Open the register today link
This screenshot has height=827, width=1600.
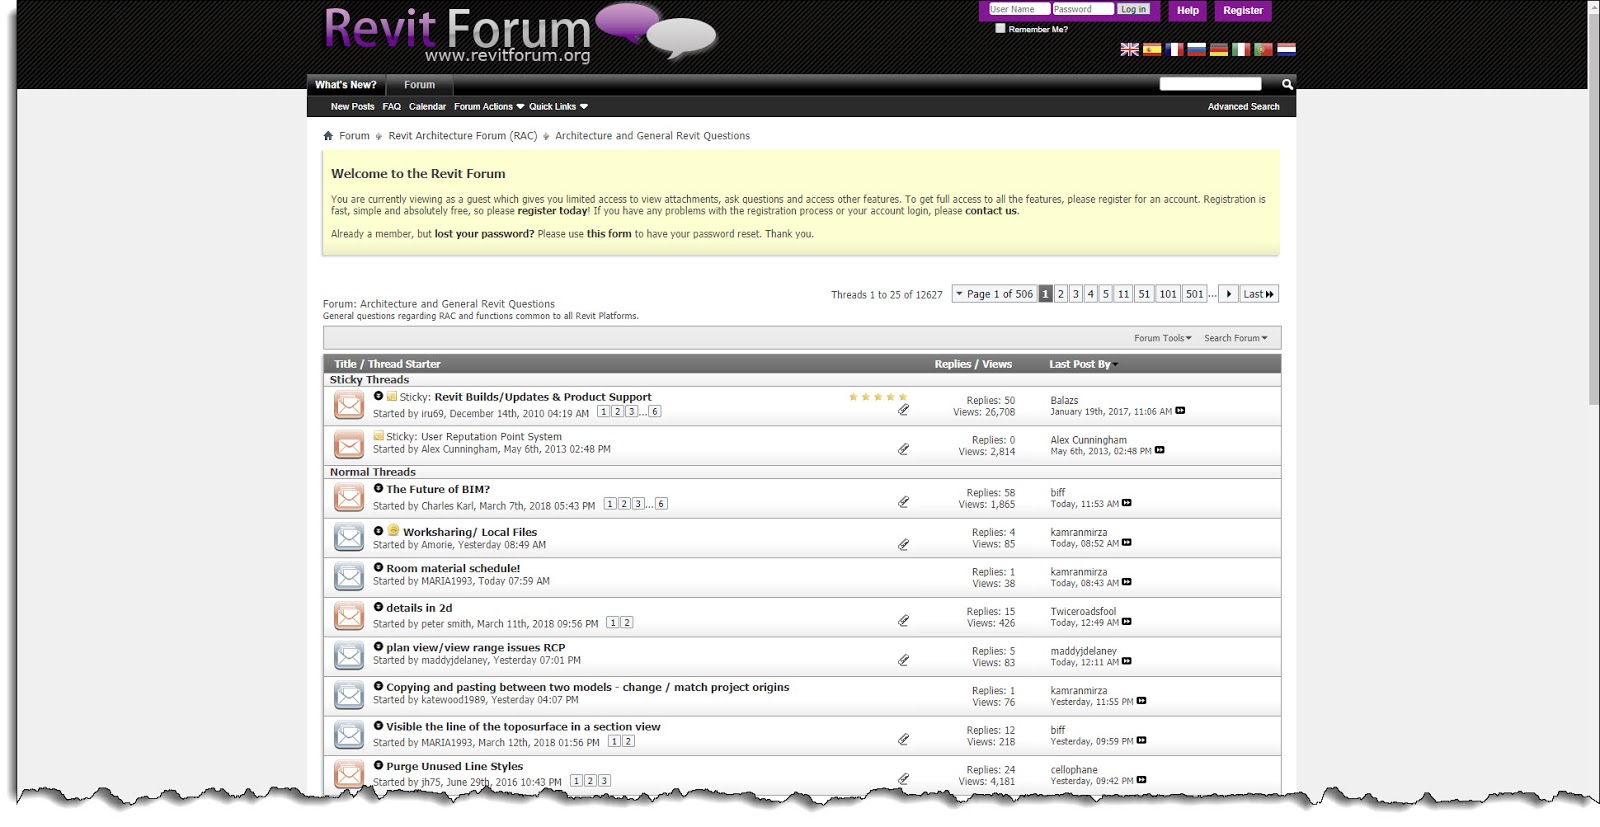552,211
